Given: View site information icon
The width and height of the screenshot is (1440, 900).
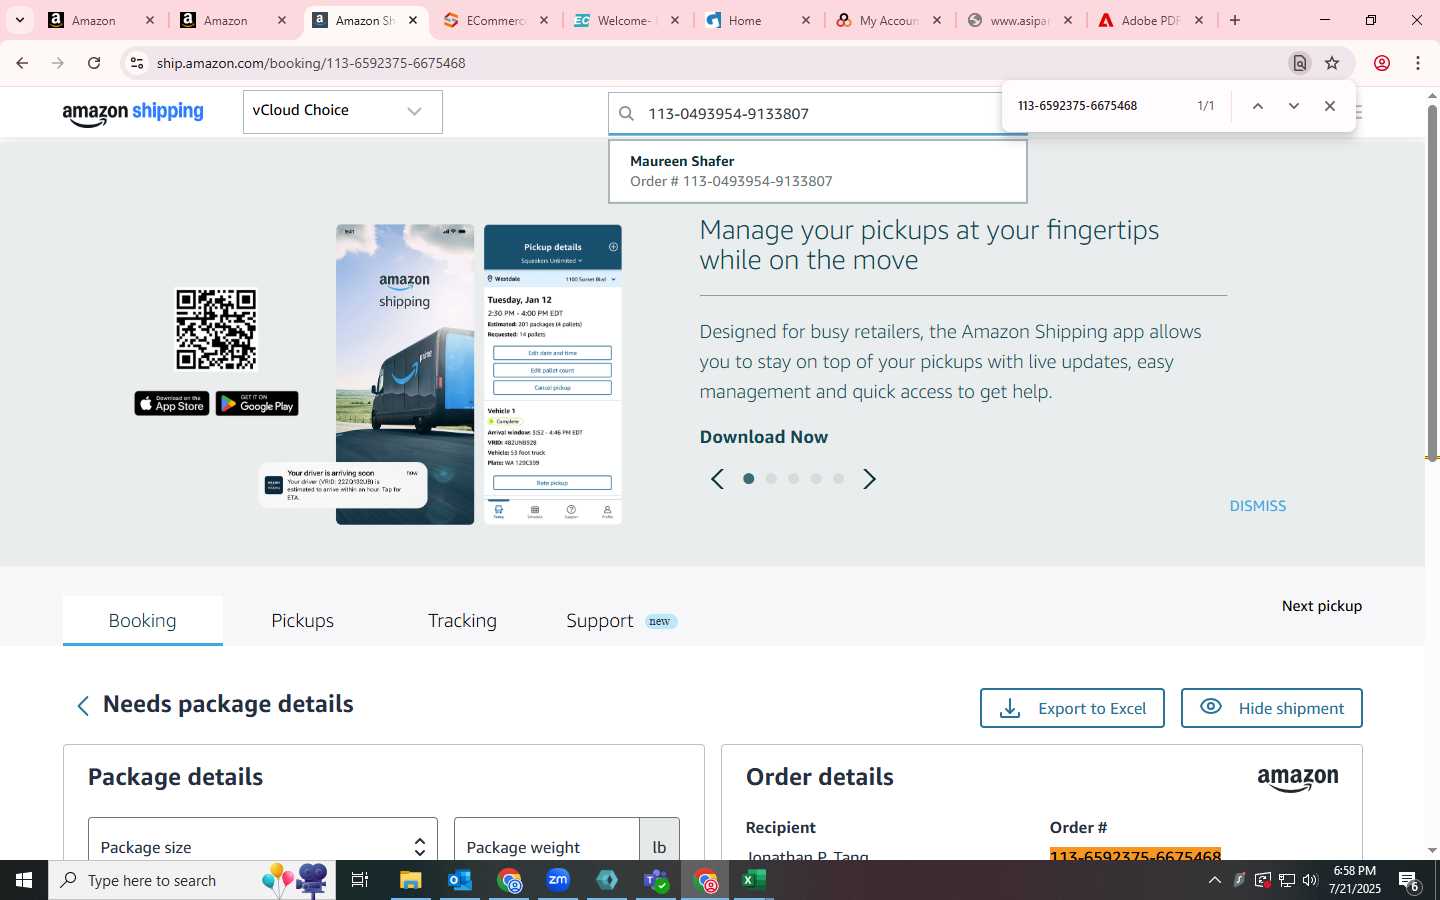Looking at the screenshot, I should tap(137, 63).
